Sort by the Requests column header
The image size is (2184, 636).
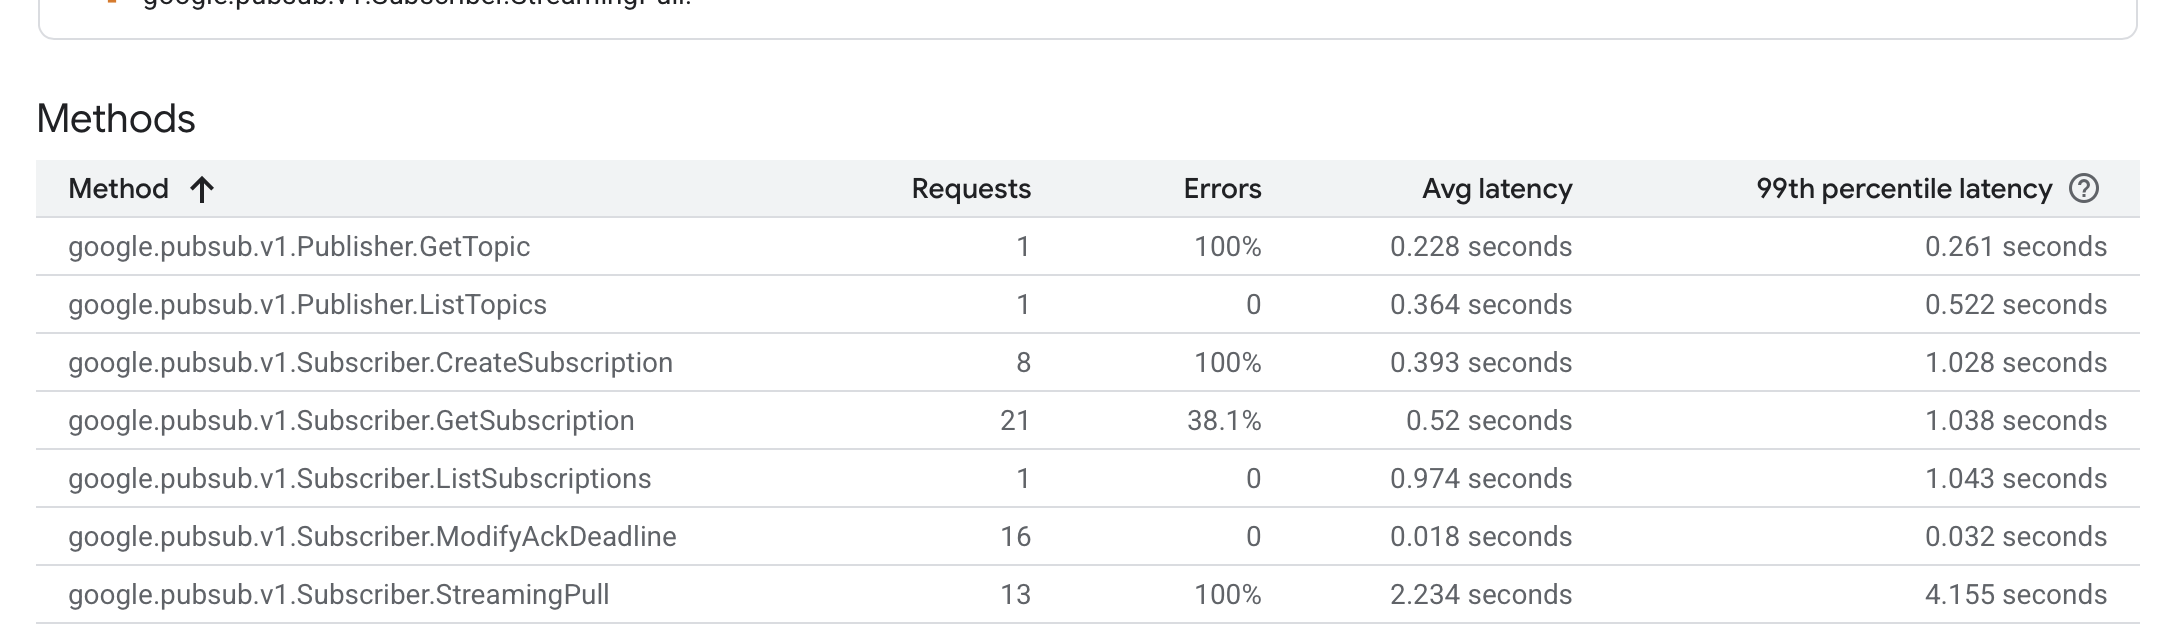click(x=971, y=189)
